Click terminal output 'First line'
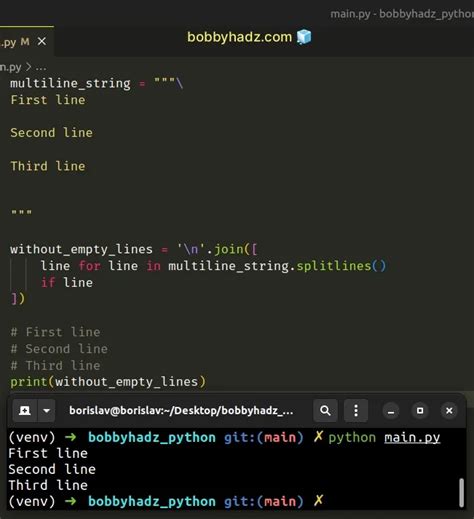This screenshot has height=519, width=474. click(x=48, y=453)
